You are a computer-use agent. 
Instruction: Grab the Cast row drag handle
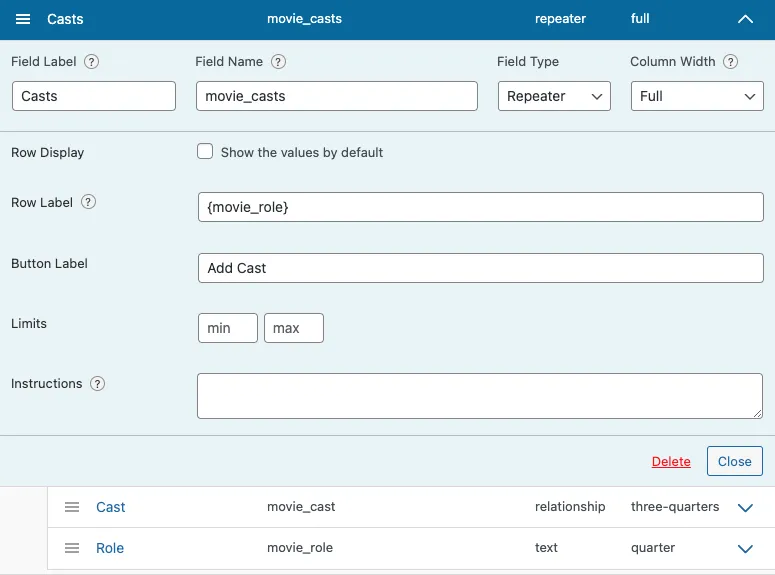pyautogui.click(x=72, y=507)
